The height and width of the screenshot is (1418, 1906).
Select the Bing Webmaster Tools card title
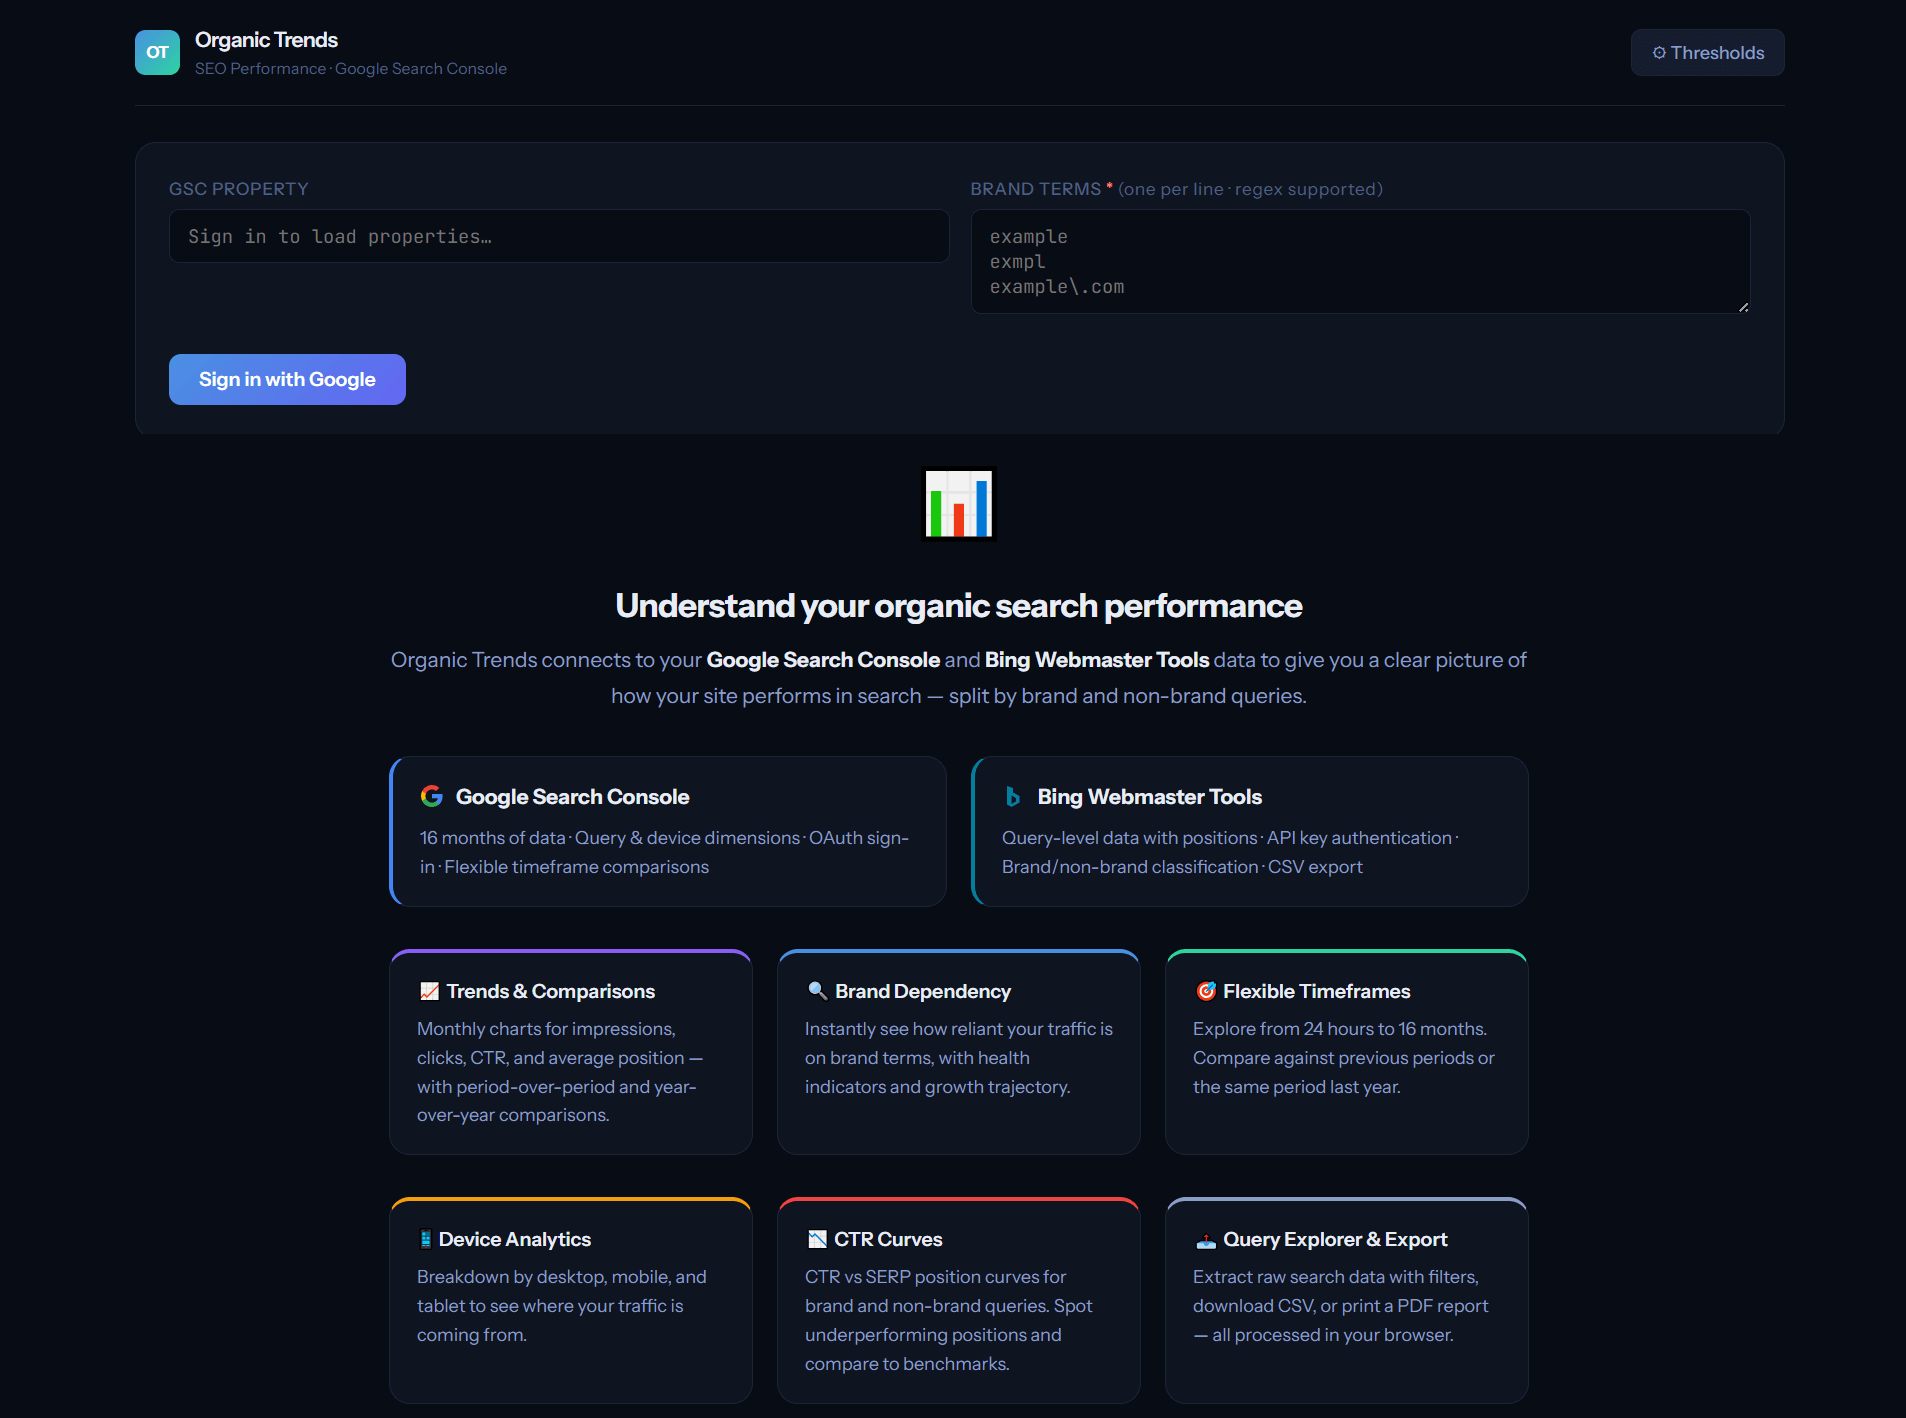[1149, 797]
